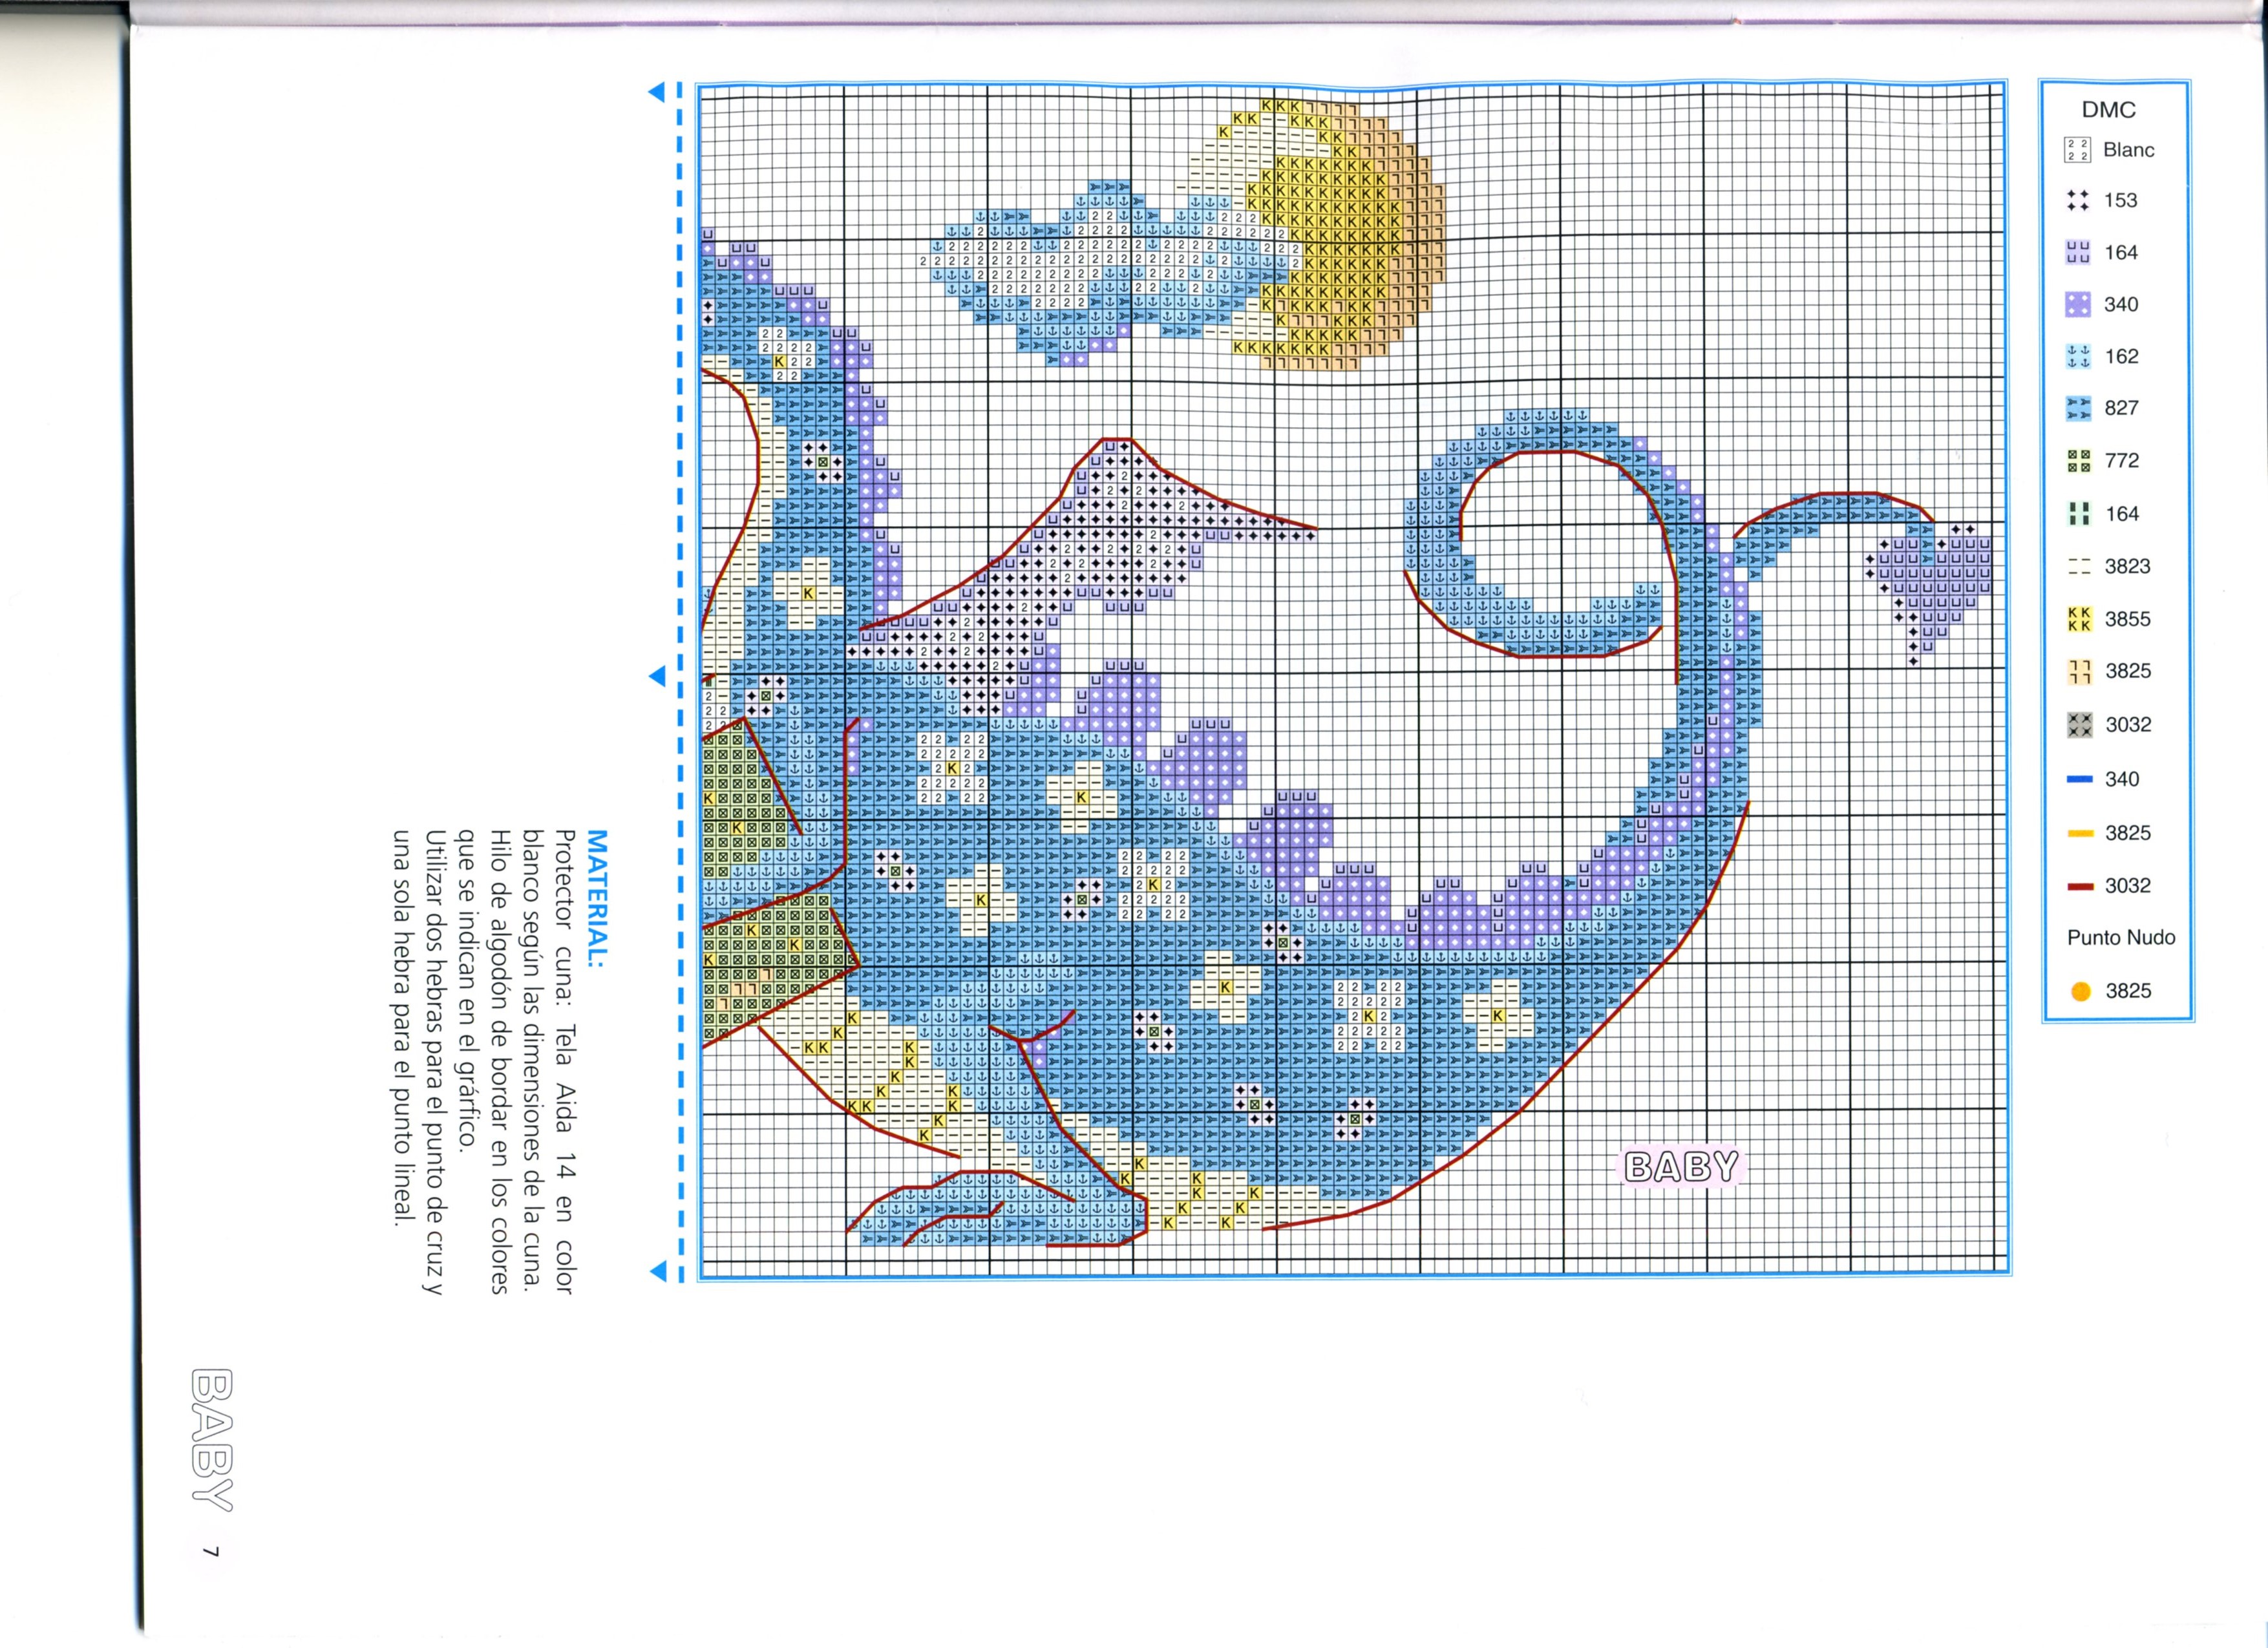This screenshot has height=1648, width=2268.
Task: Click the 153 diamond symbol in the legend
Action: [x=2077, y=200]
